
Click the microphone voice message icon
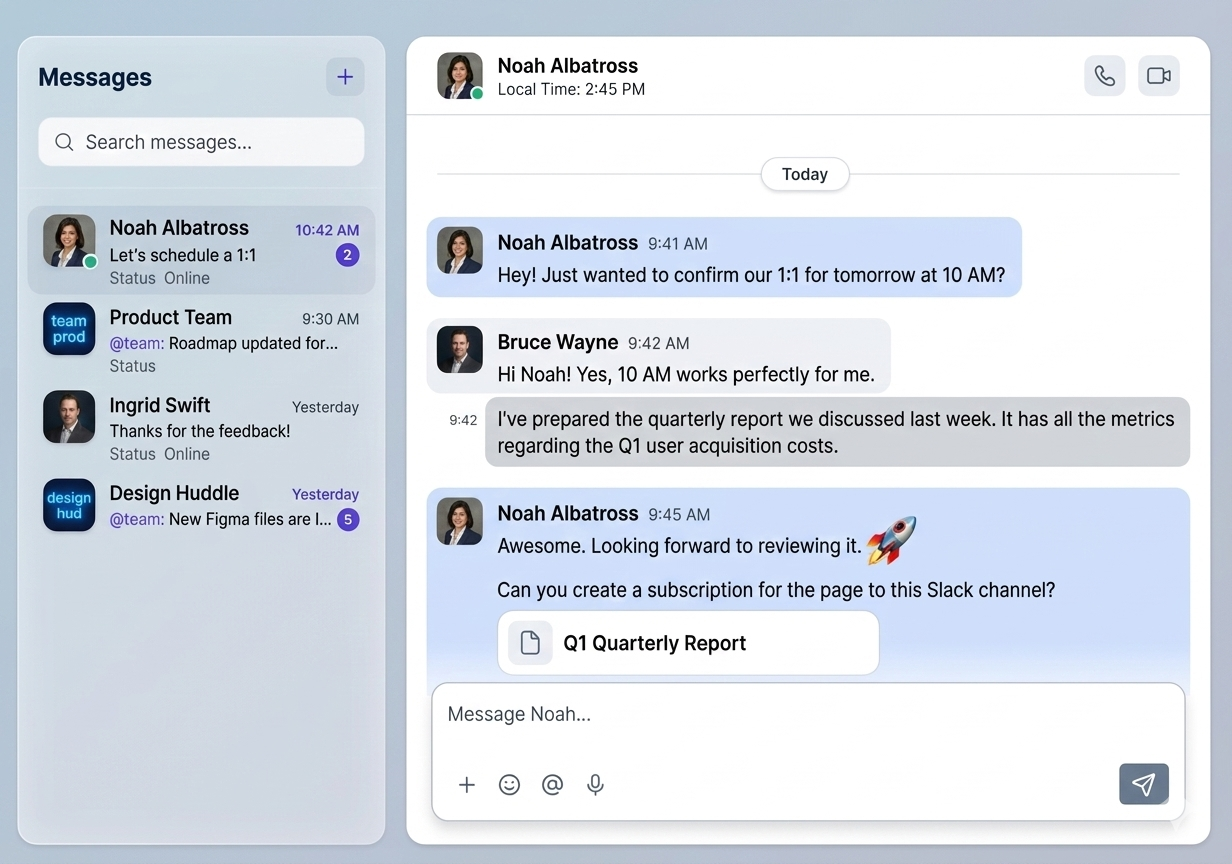(595, 785)
